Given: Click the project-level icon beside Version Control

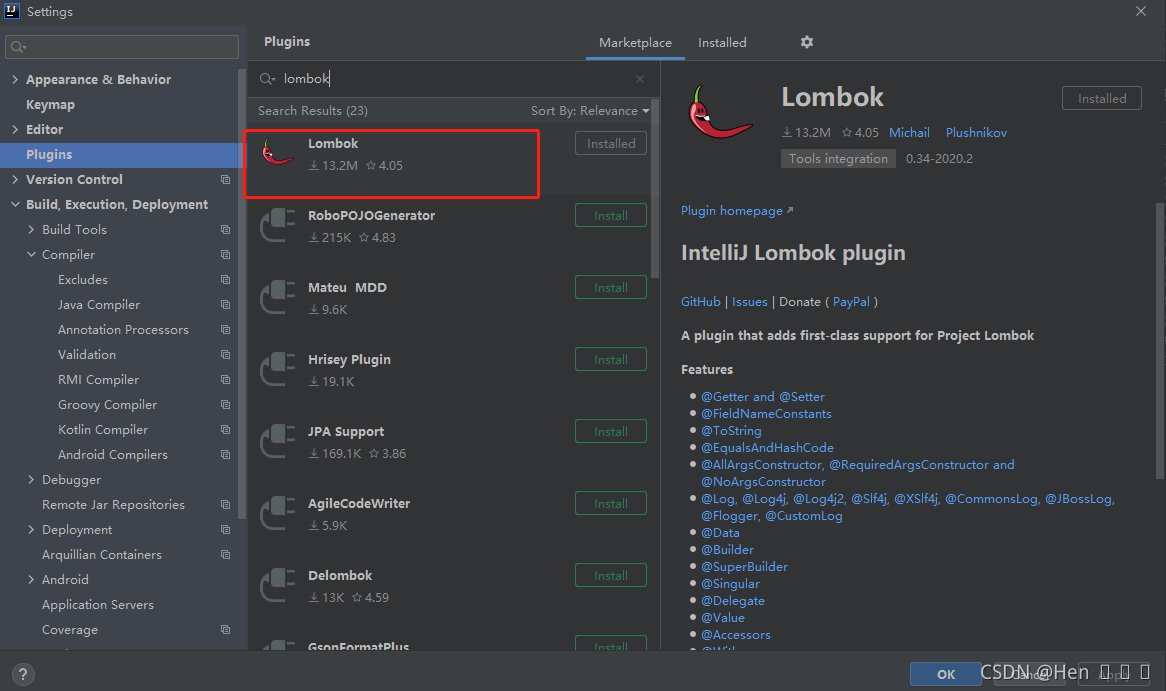Looking at the screenshot, I should [x=225, y=179].
